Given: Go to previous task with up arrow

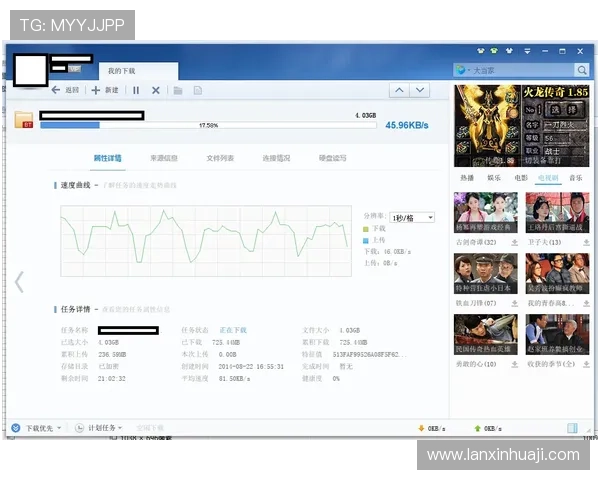Looking at the screenshot, I should pyautogui.click(x=398, y=90).
